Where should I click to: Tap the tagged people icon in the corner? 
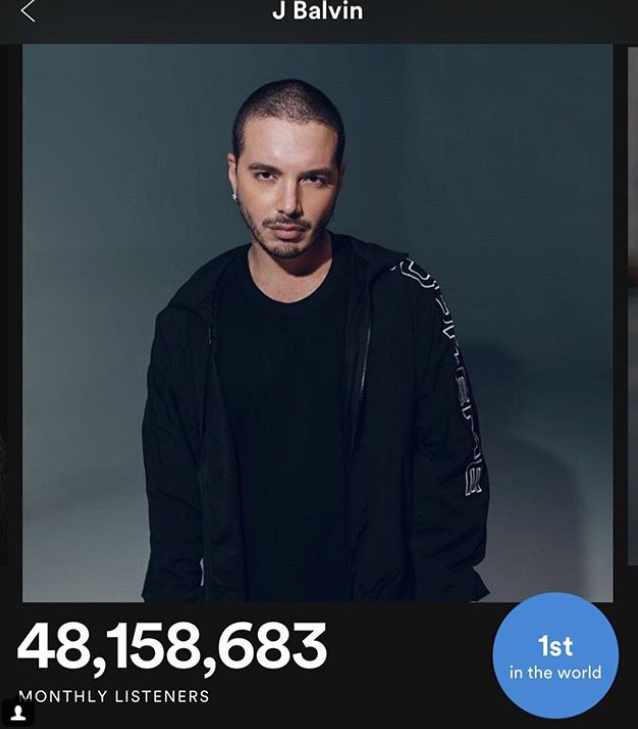(18, 713)
